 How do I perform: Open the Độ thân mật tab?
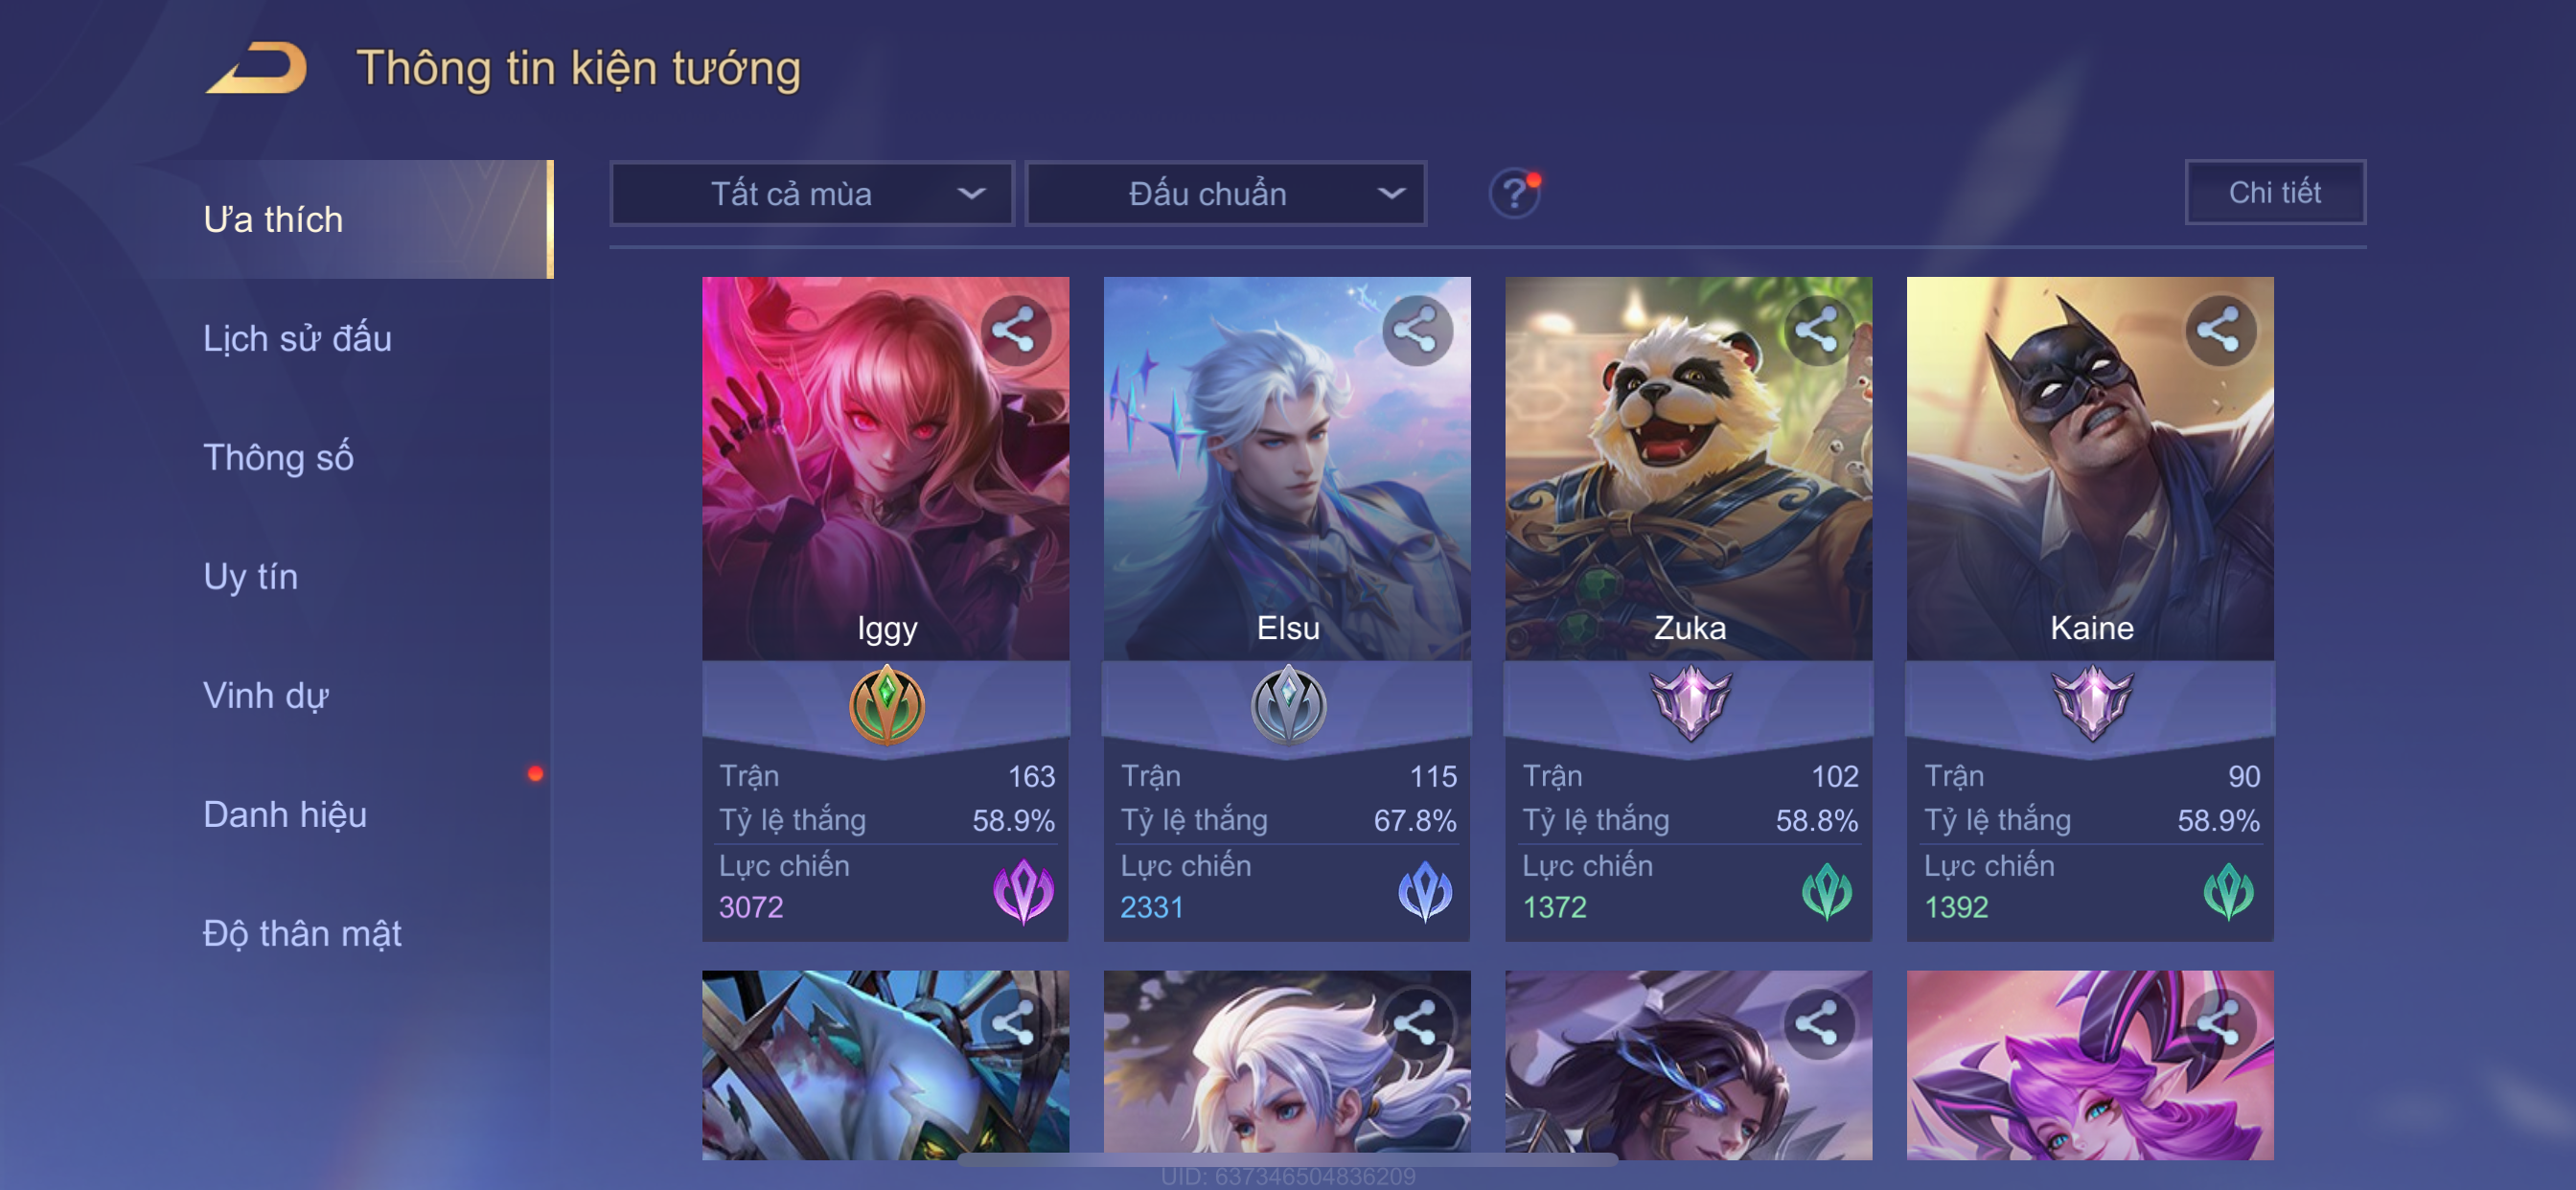pos(302,933)
